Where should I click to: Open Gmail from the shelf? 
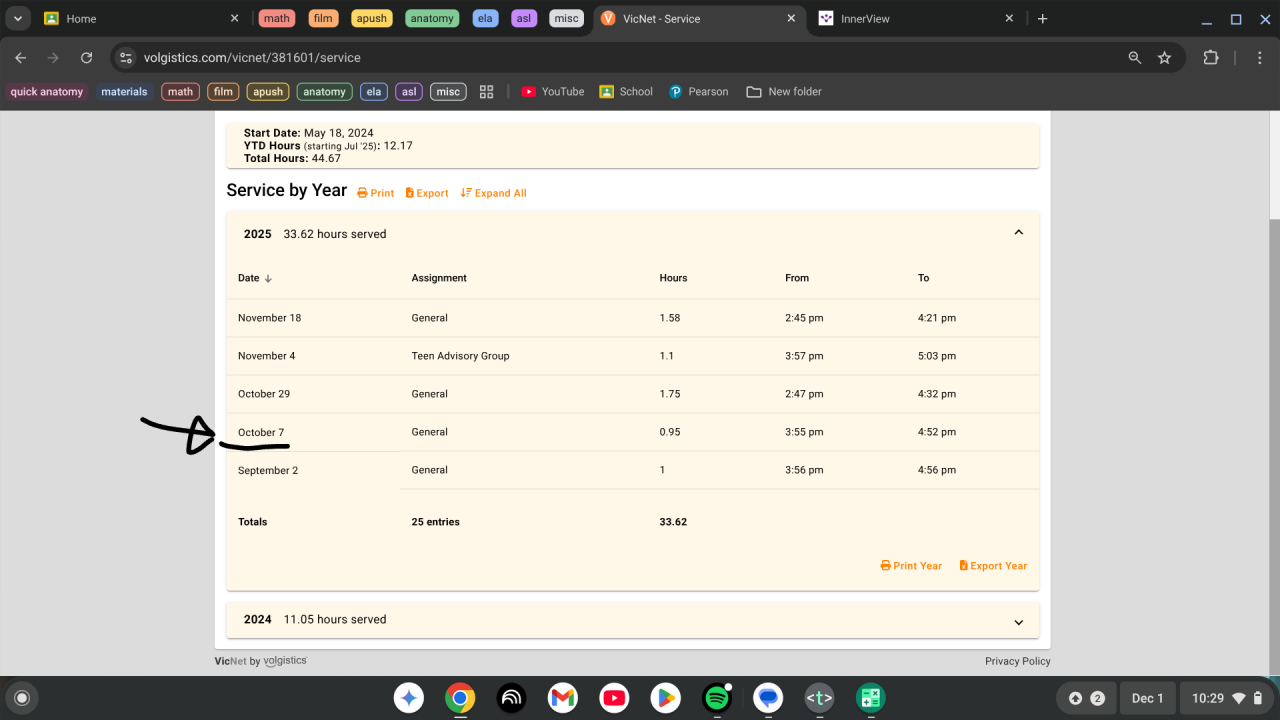pos(563,698)
